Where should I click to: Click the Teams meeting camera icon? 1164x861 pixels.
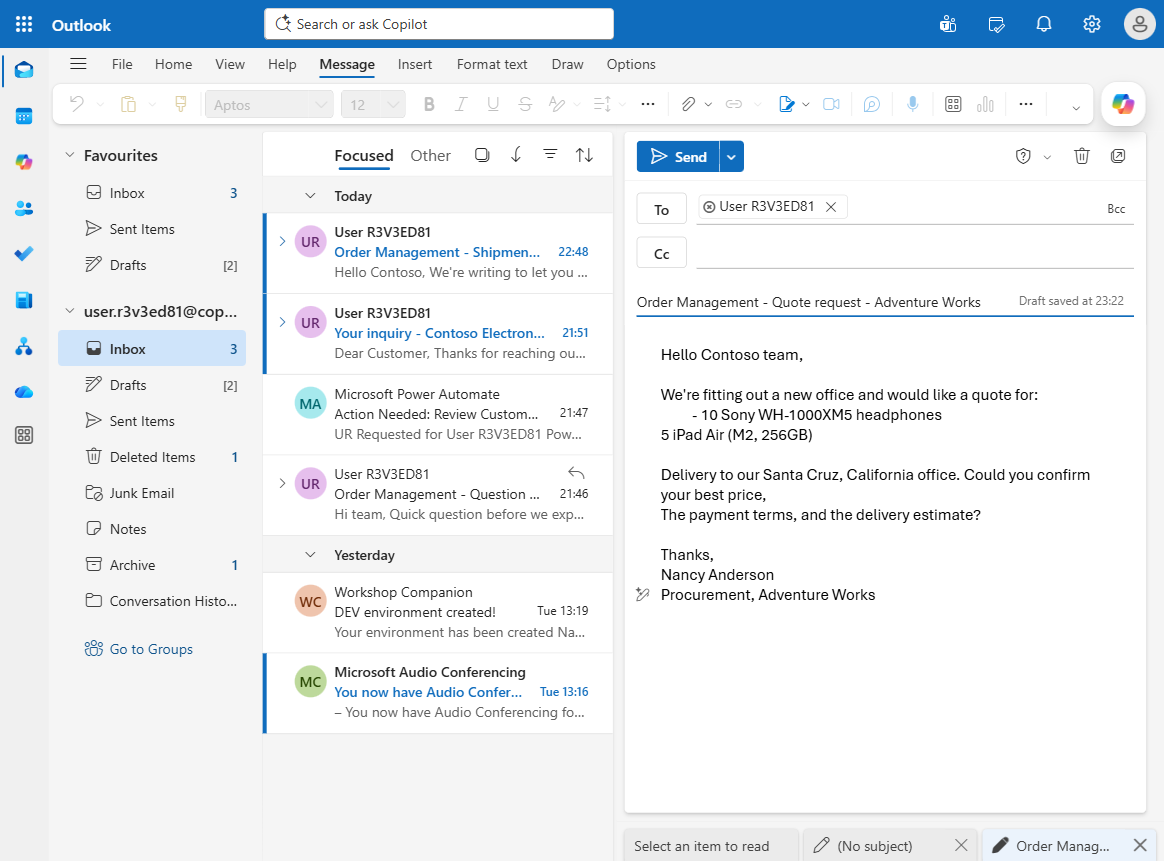point(831,105)
